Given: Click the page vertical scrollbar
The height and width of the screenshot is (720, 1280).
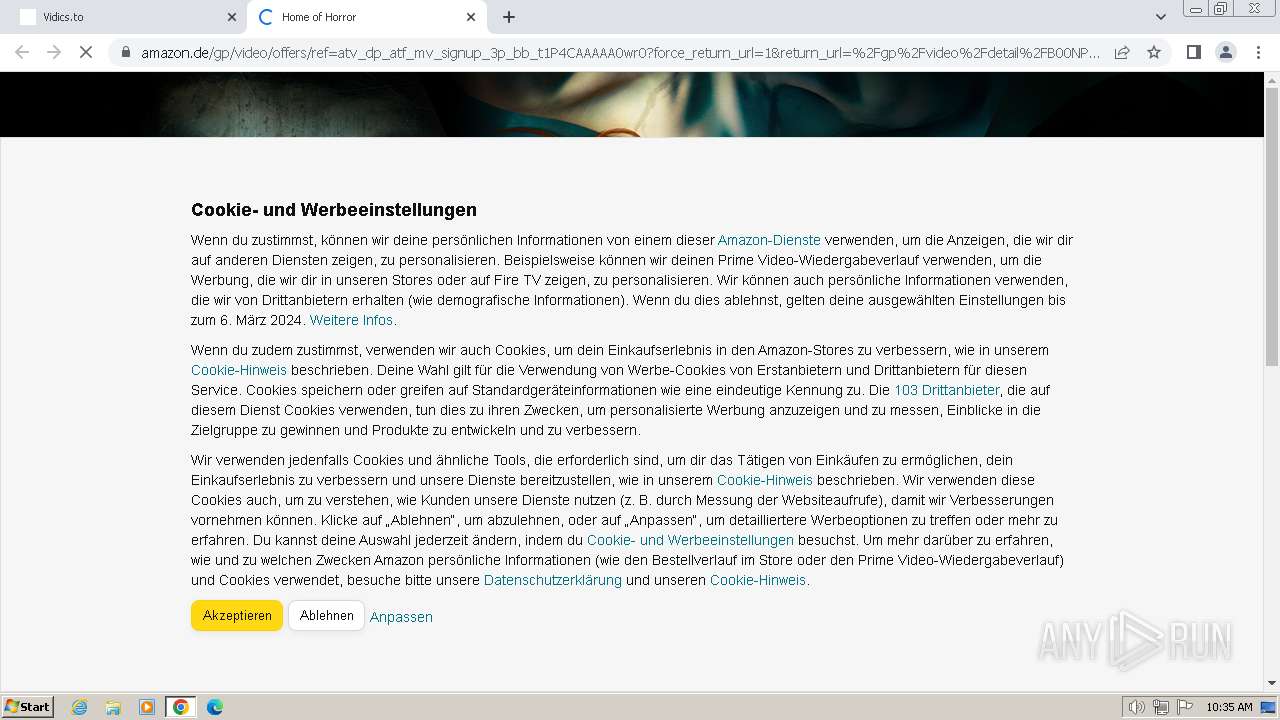Looking at the screenshot, I should click(x=1272, y=225).
